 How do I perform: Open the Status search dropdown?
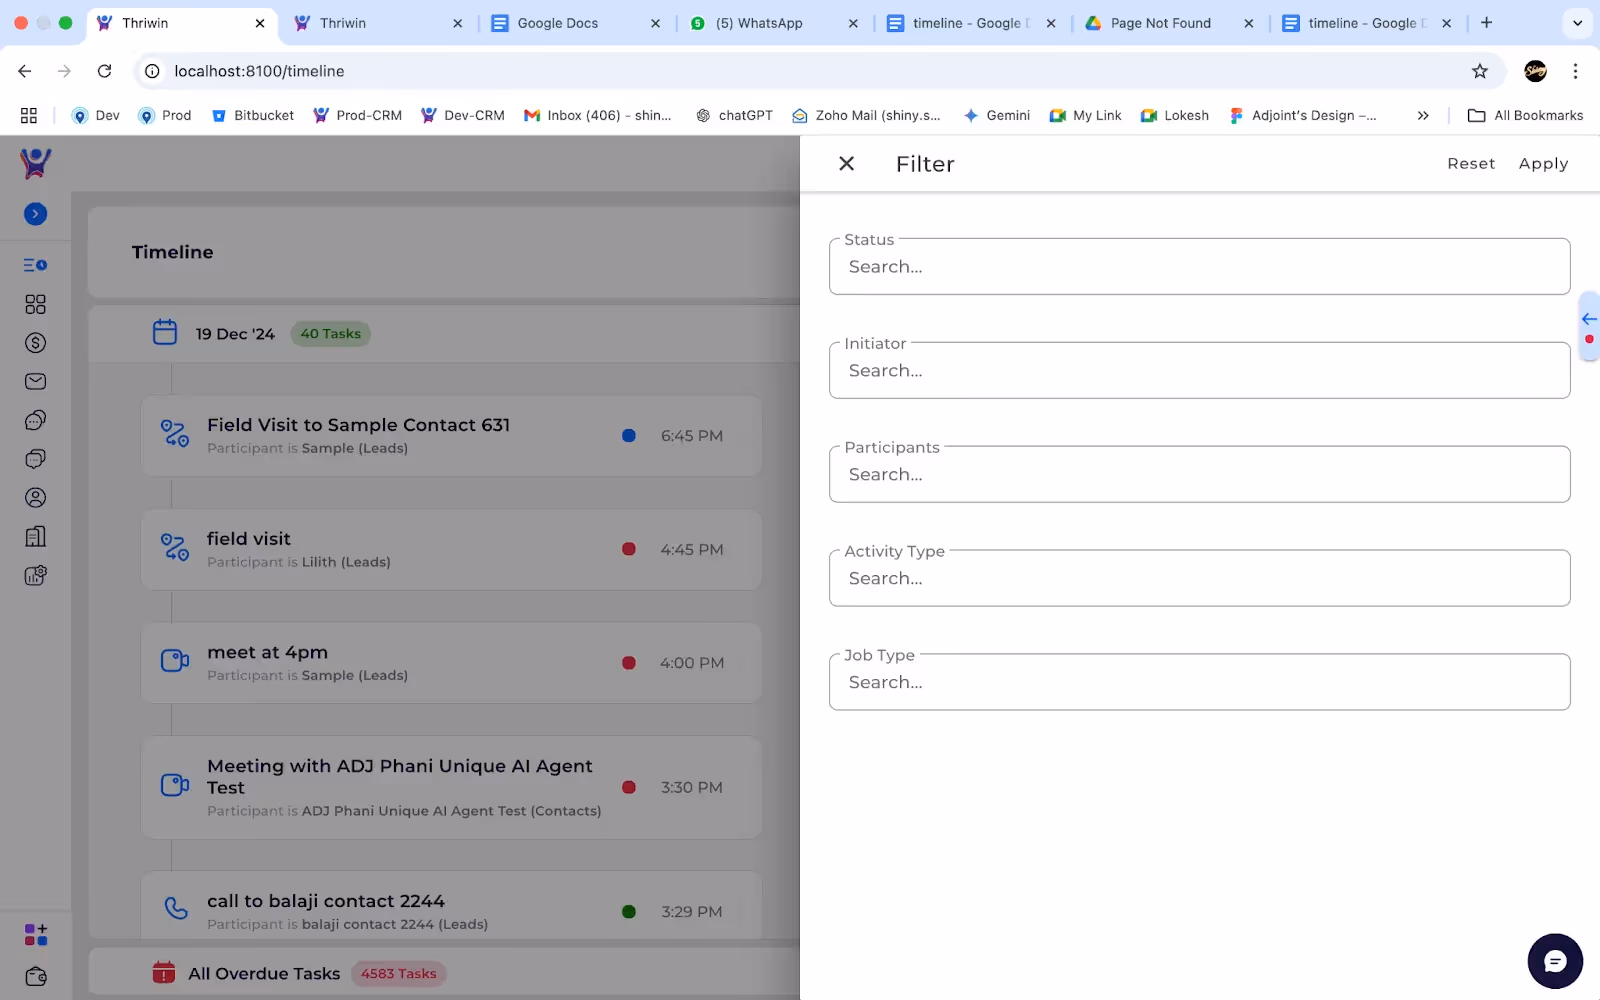click(1199, 266)
